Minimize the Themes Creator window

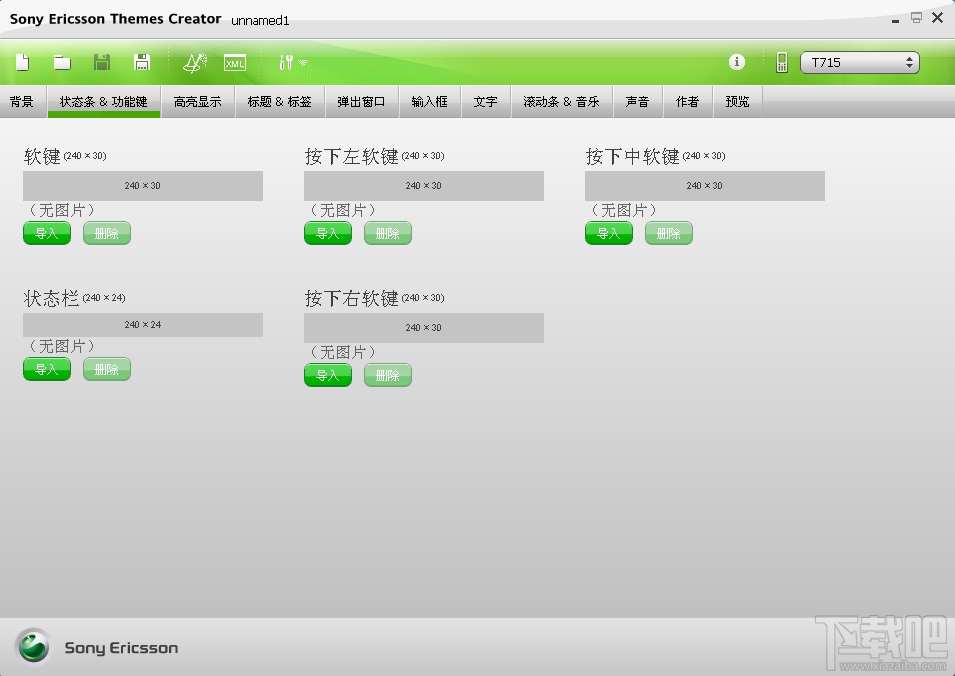895,20
